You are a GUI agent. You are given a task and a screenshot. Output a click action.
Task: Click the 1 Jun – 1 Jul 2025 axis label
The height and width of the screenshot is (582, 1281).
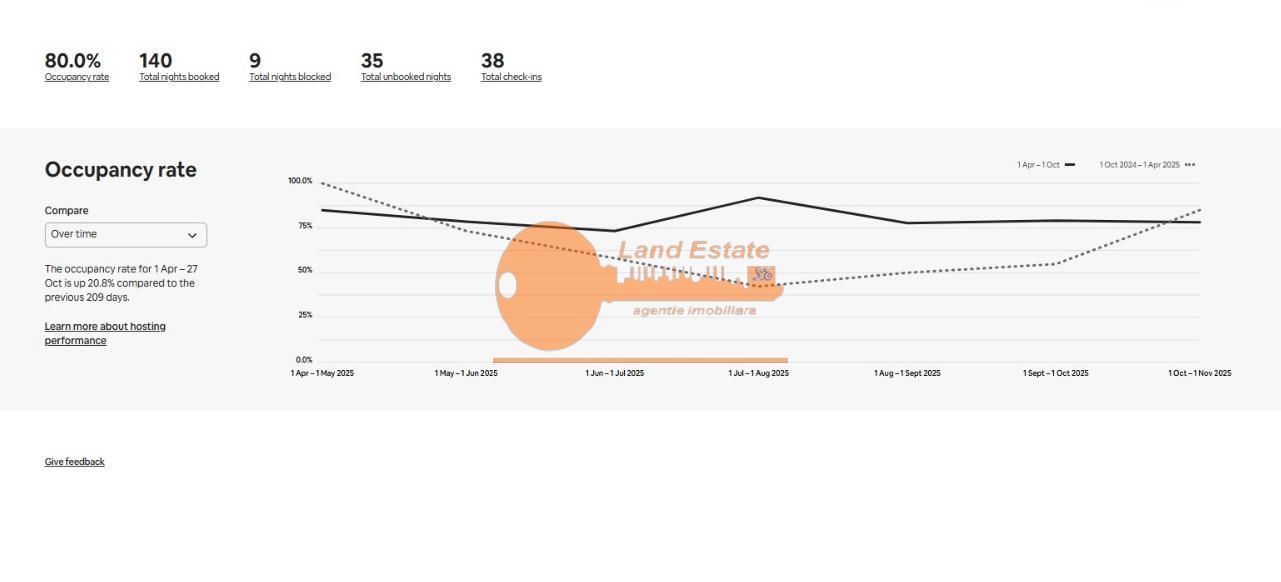tap(615, 374)
